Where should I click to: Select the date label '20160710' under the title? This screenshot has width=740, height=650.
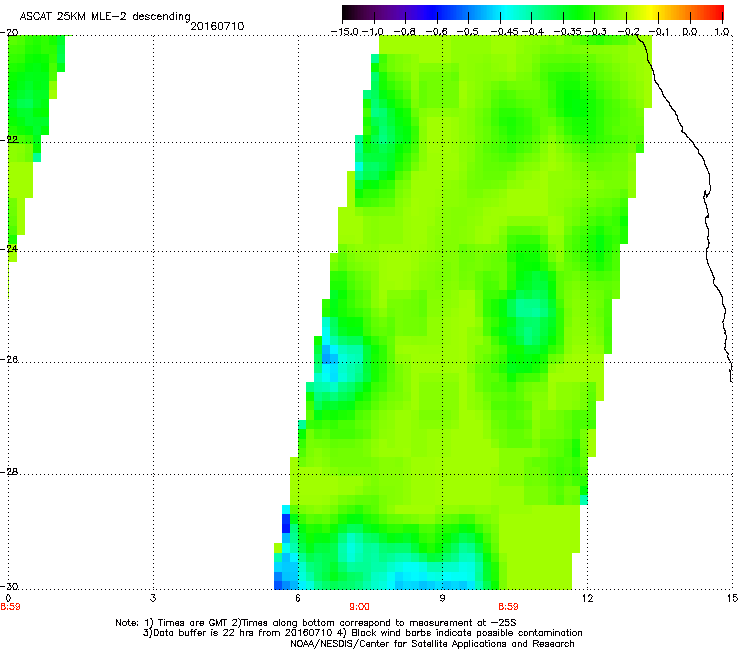[217, 26]
